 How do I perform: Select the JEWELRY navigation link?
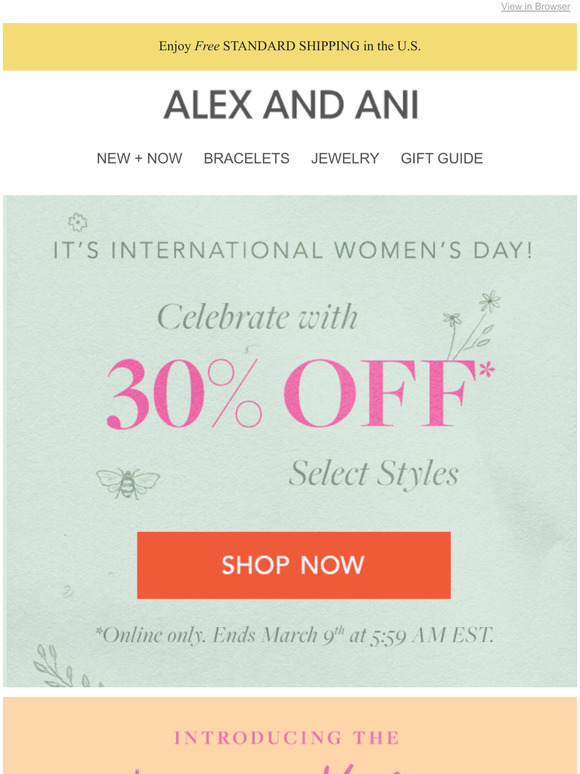tap(345, 158)
